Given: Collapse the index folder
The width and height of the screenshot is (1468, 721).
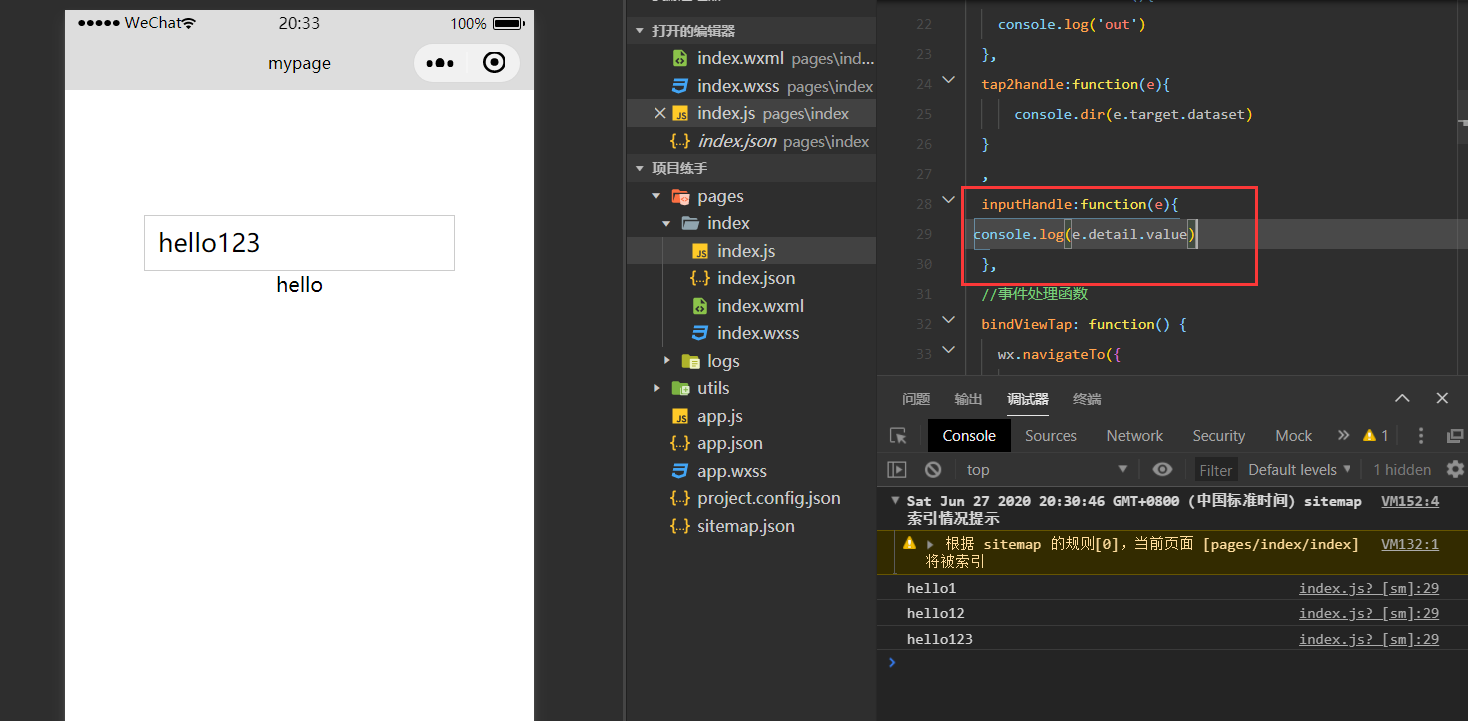Looking at the screenshot, I should pos(666,223).
